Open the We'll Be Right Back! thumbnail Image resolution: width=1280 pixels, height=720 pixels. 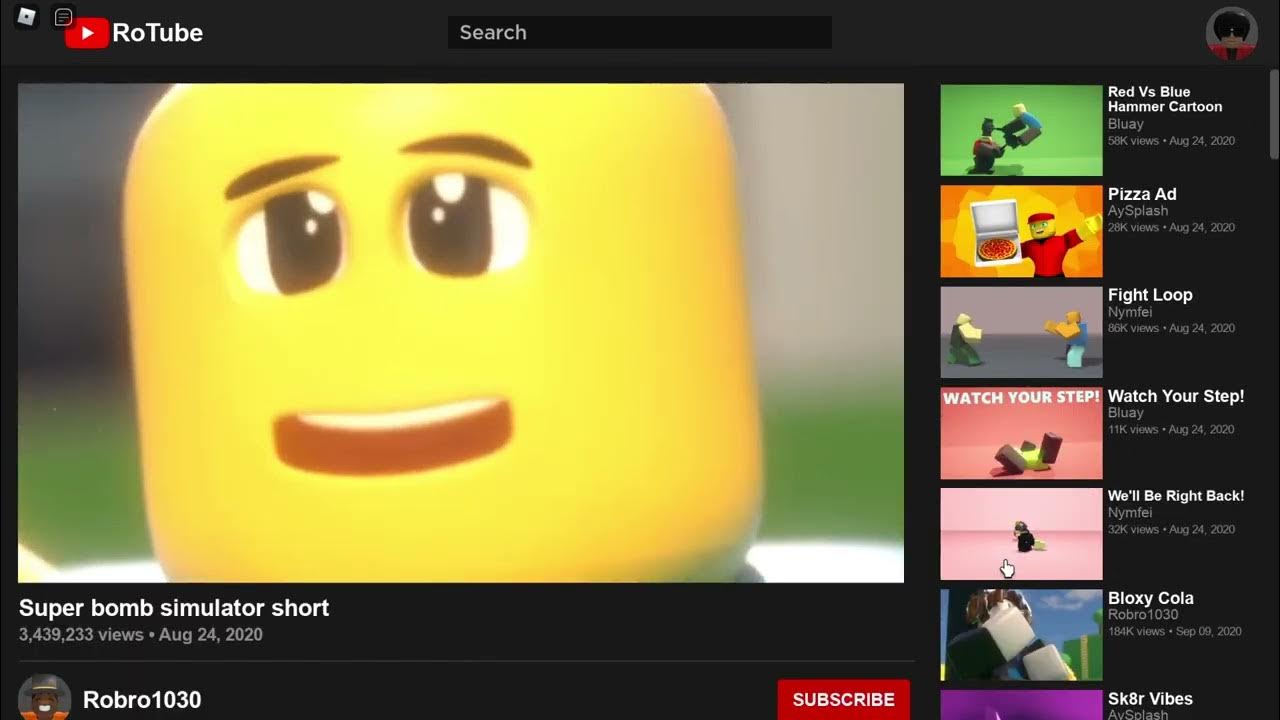tap(1021, 534)
